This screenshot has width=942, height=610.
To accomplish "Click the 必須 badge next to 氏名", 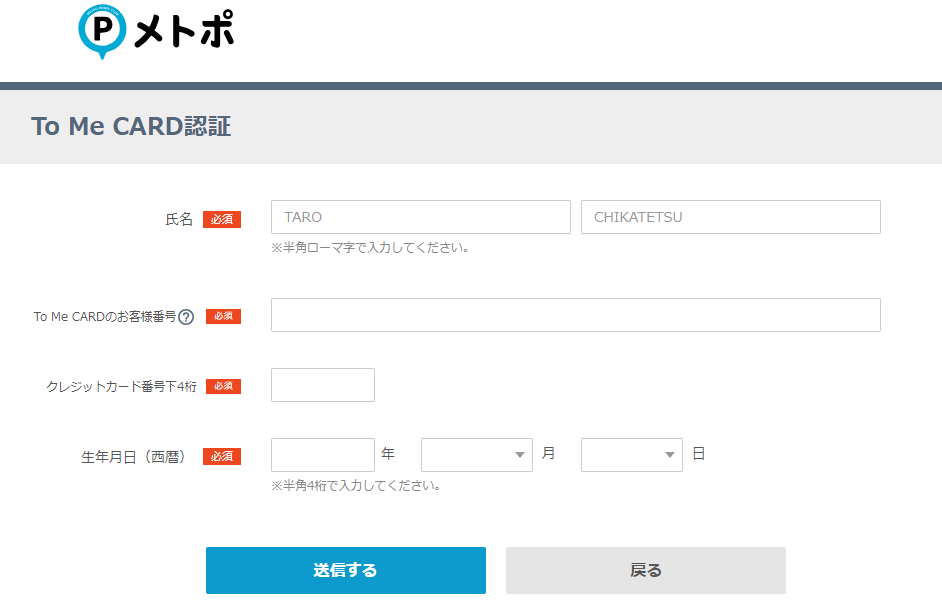I will coord(222,219).
